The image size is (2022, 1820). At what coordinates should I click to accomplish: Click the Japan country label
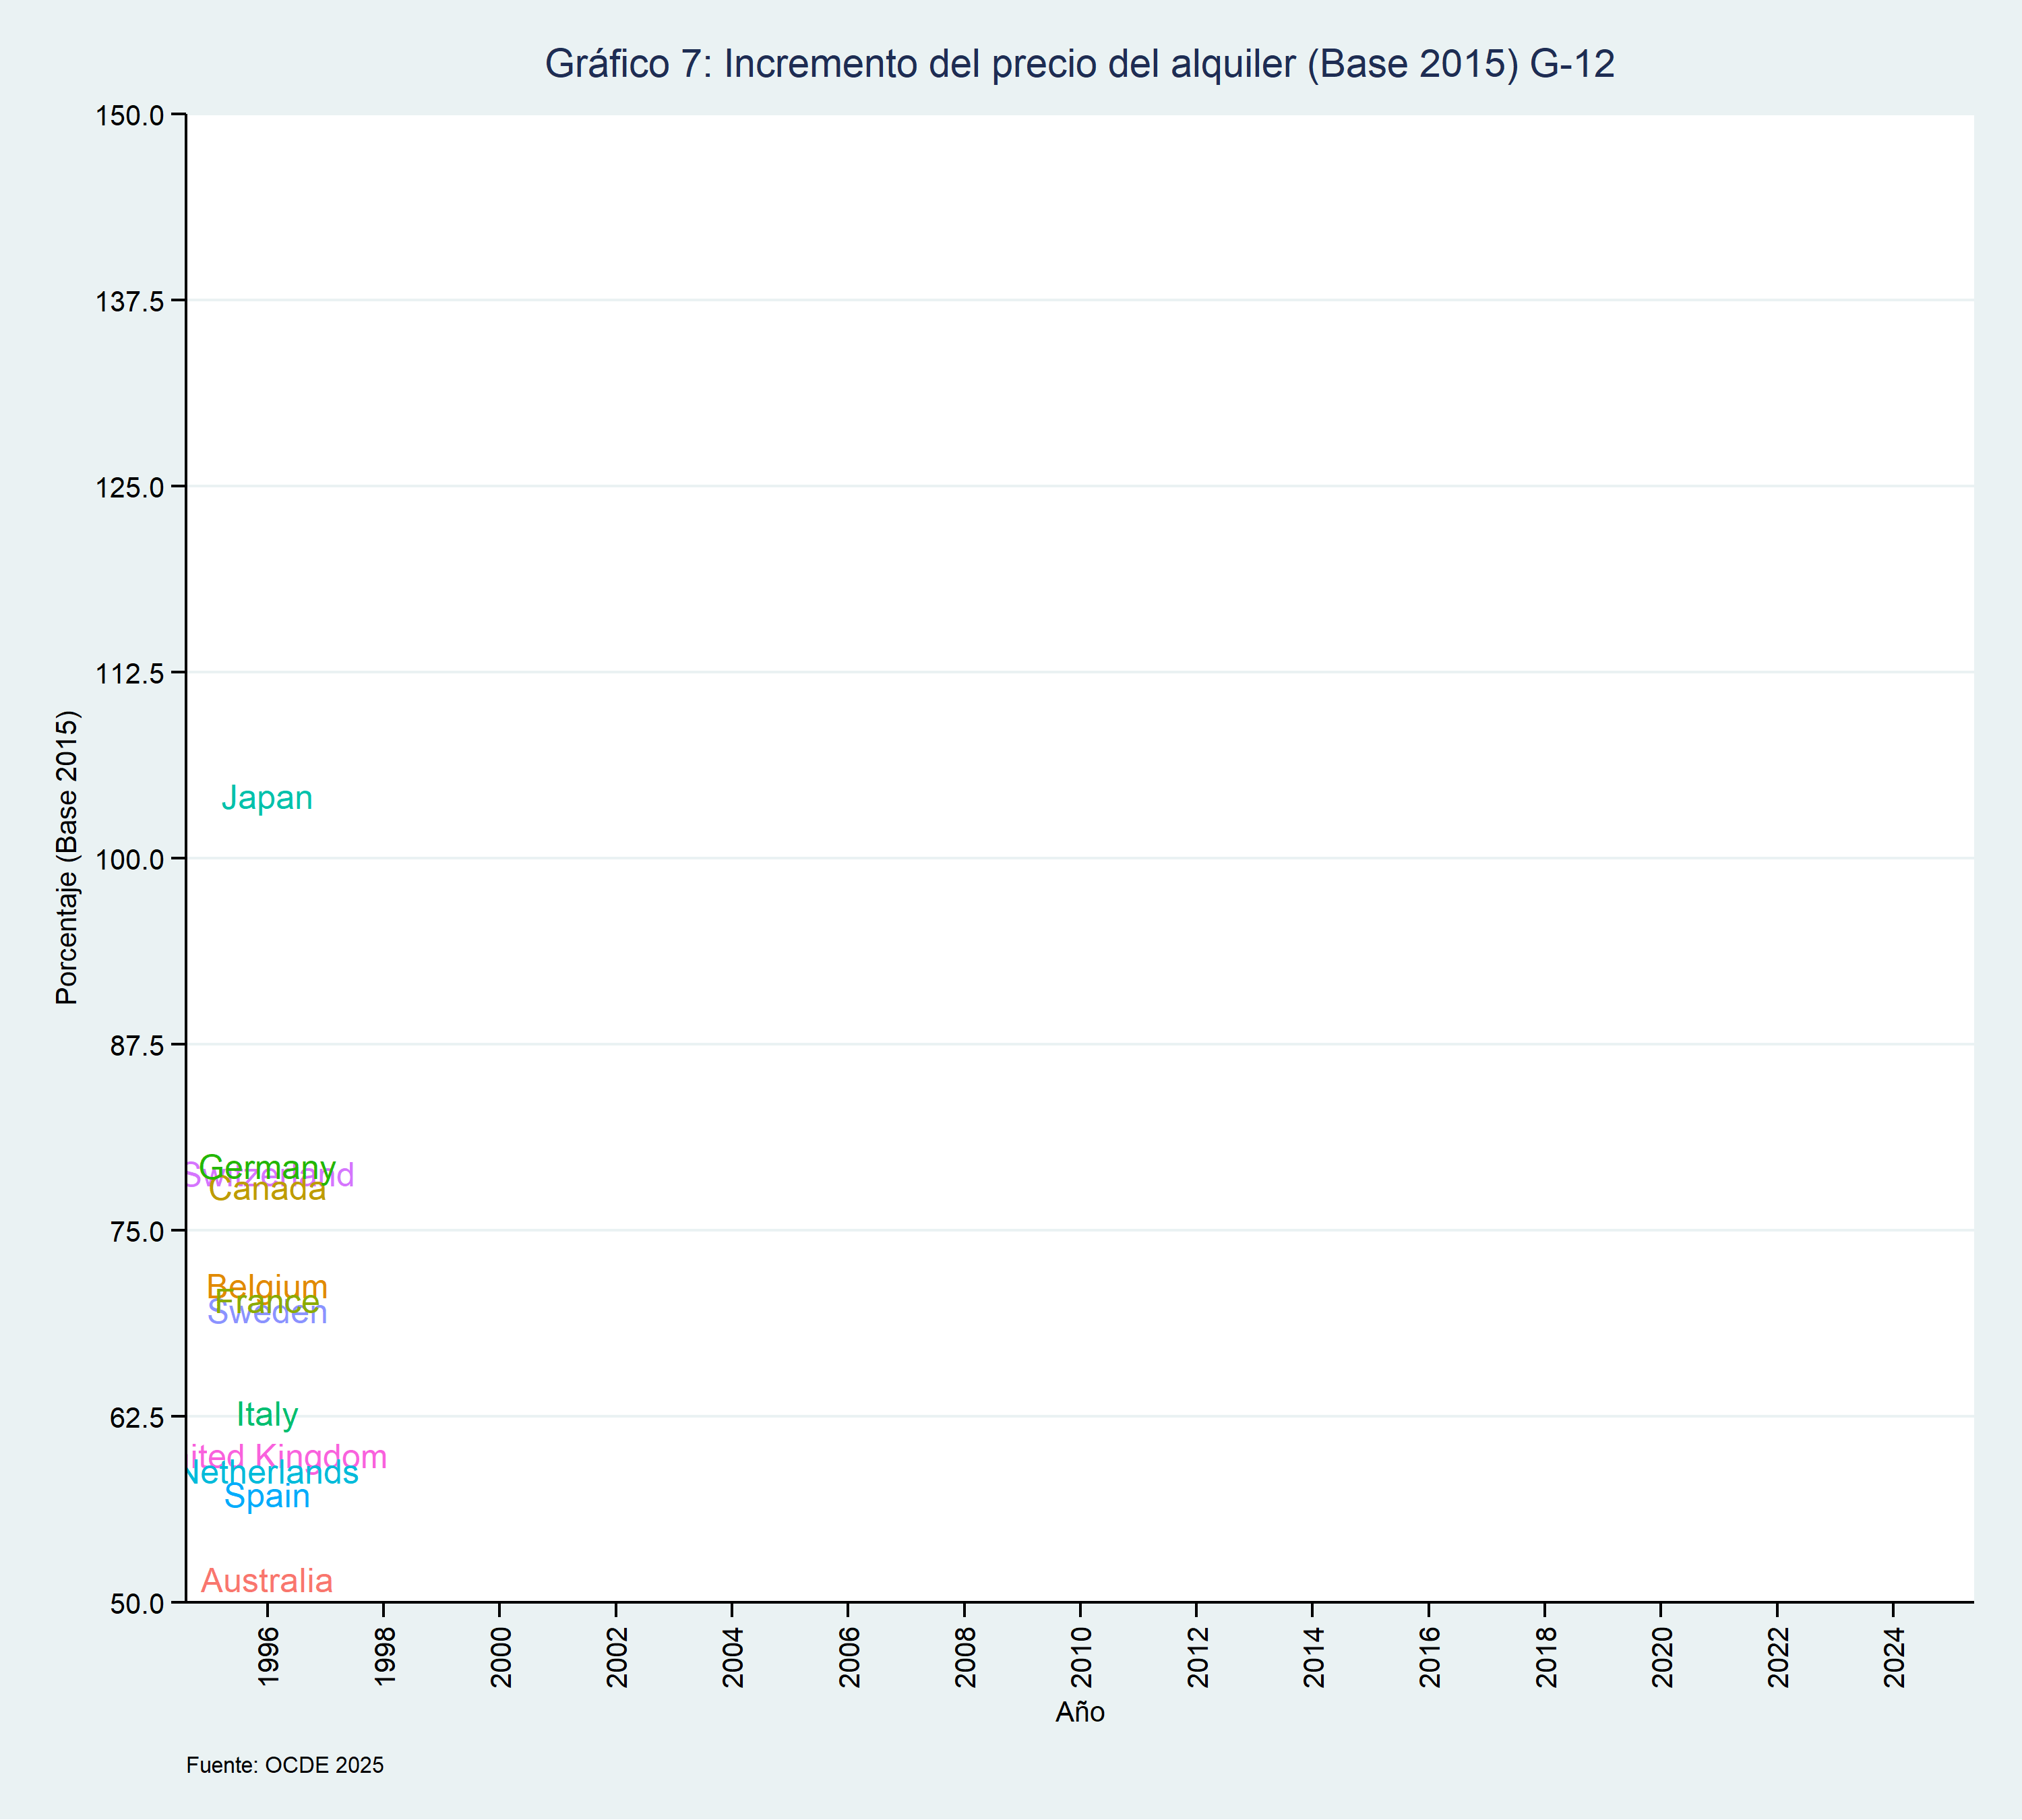click(x=267, y=798)
